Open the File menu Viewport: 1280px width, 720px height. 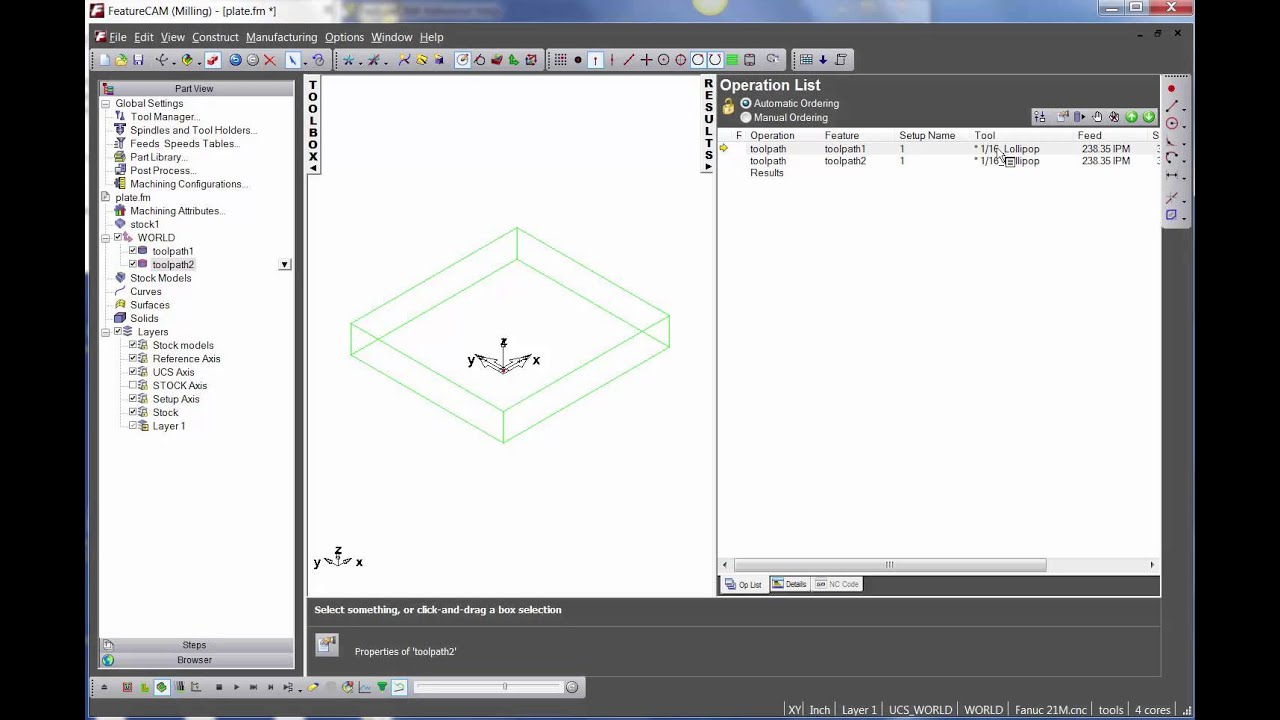(x=118, y=37)
